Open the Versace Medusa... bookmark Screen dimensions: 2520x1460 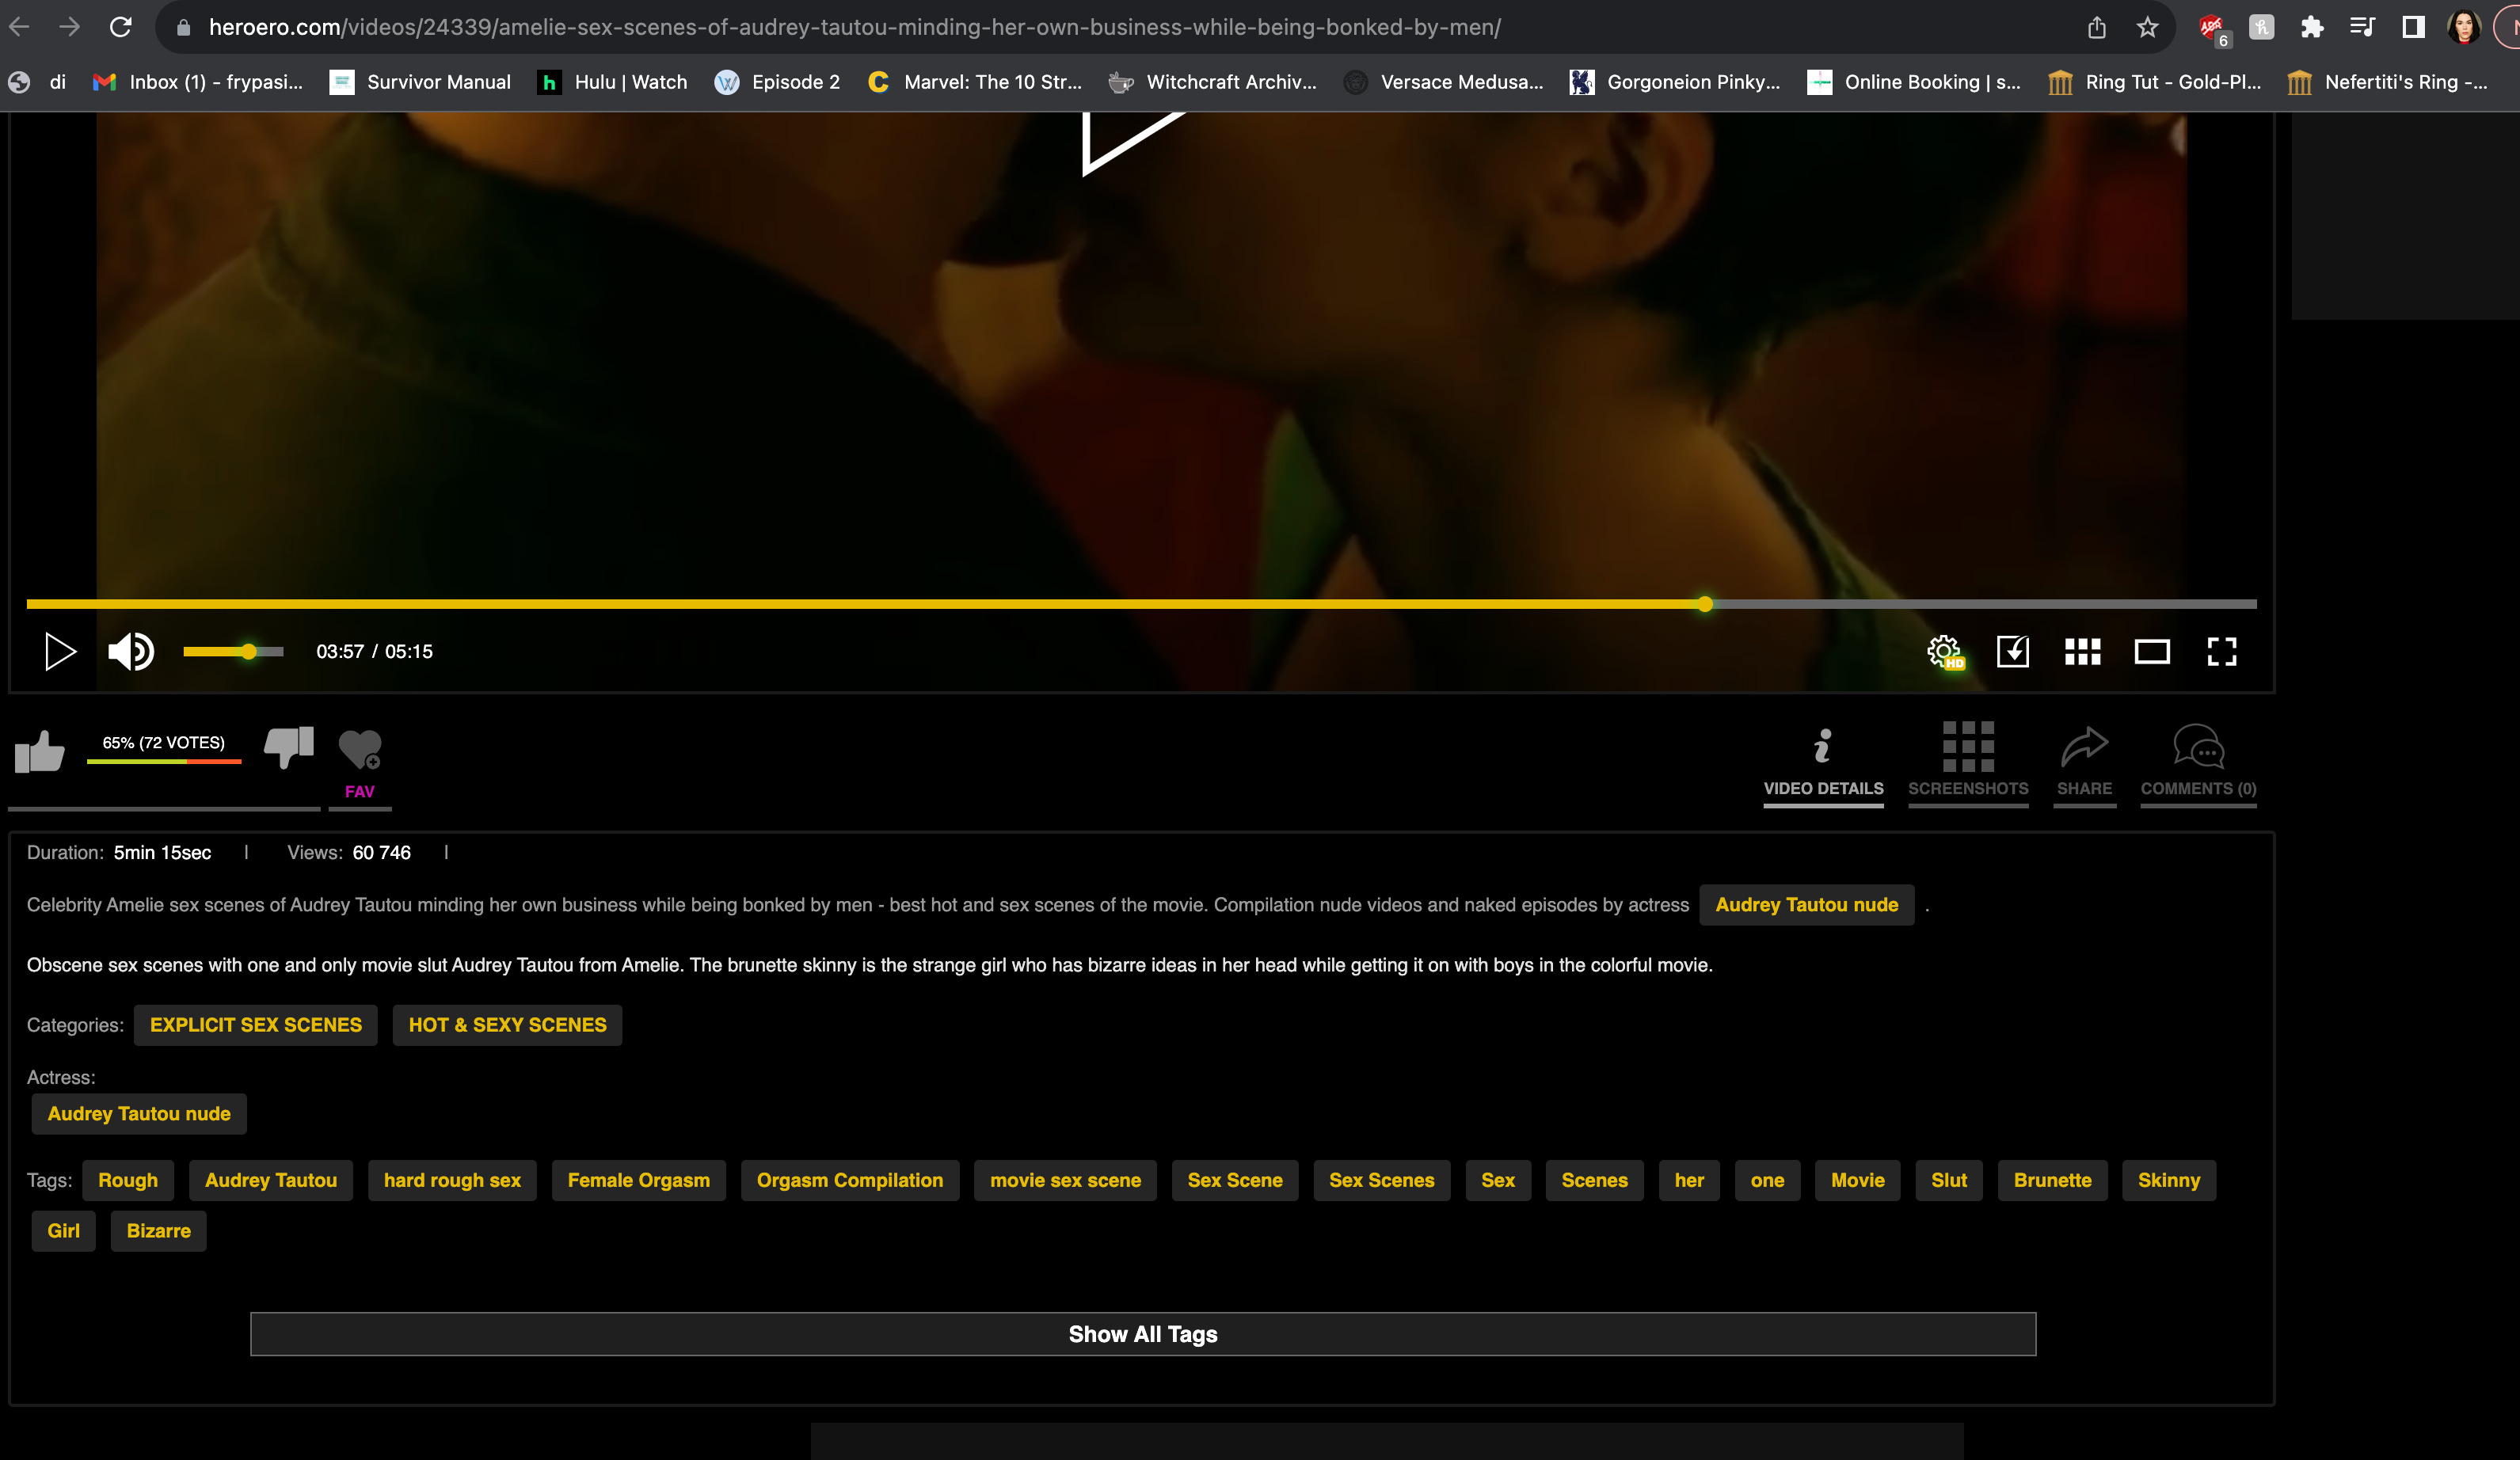[1443, 82]
